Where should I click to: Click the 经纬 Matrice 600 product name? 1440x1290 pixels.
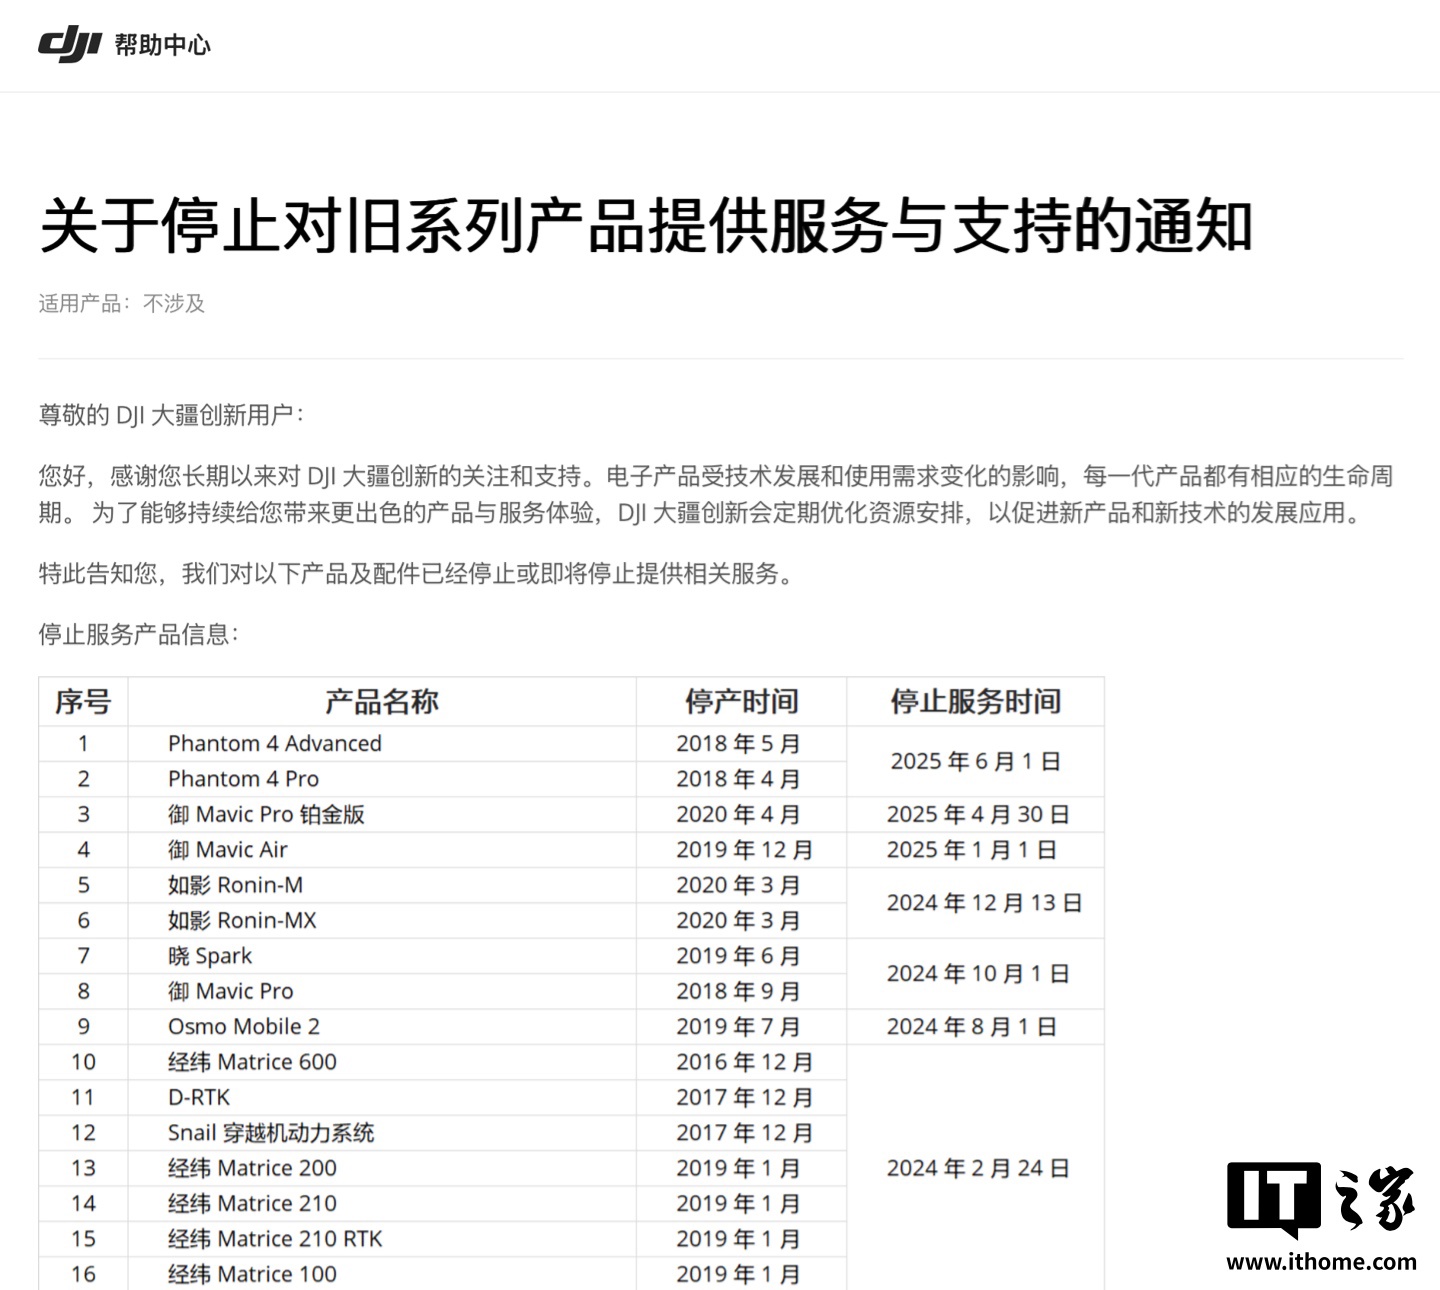point(252,1062)
